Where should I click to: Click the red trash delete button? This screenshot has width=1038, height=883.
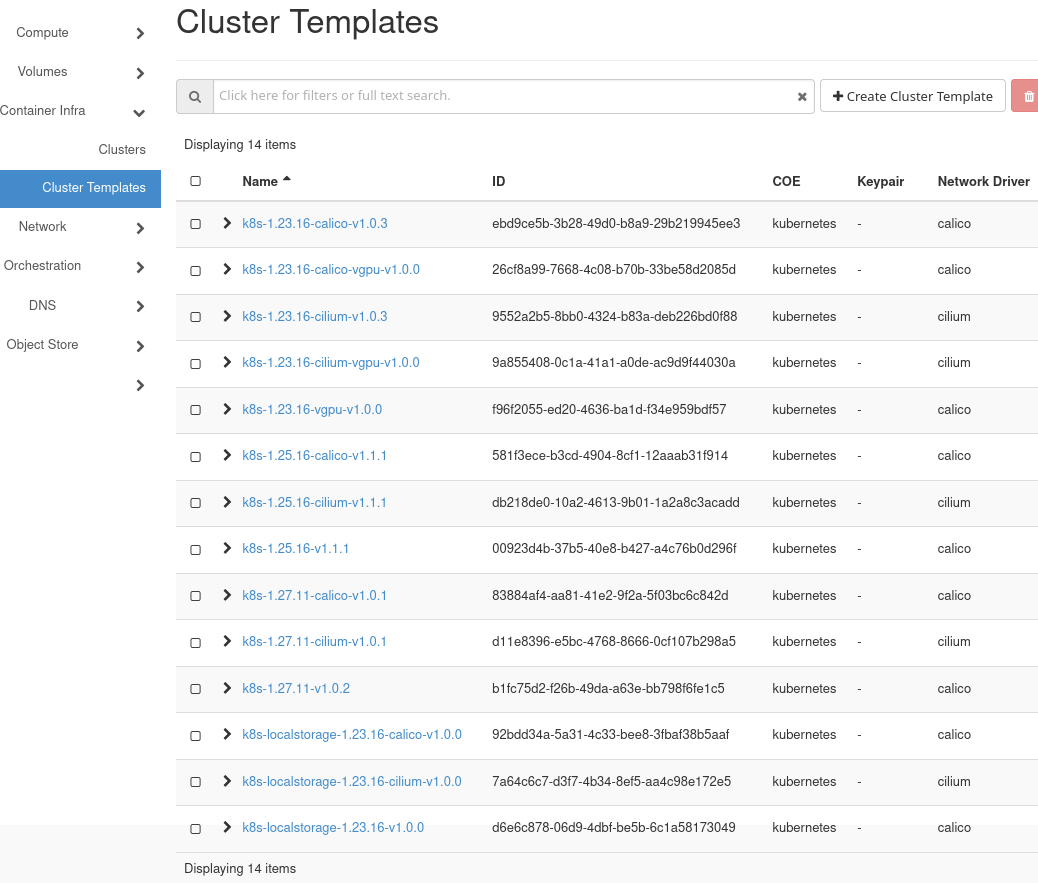tap(1027, 97)
